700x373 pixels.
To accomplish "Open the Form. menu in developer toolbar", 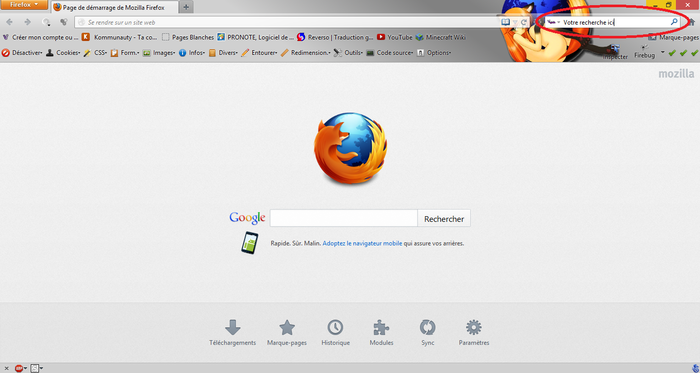I will (125, 53).
